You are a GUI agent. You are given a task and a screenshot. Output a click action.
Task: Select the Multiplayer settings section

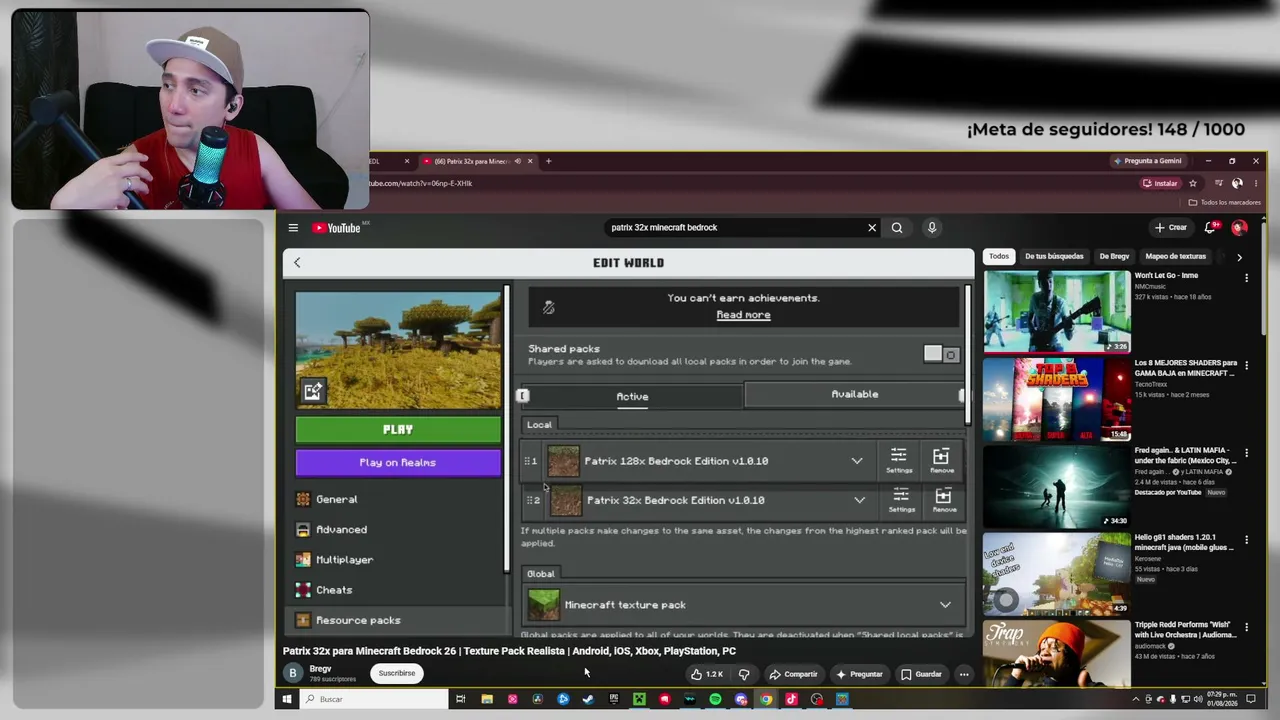(398, 560)
